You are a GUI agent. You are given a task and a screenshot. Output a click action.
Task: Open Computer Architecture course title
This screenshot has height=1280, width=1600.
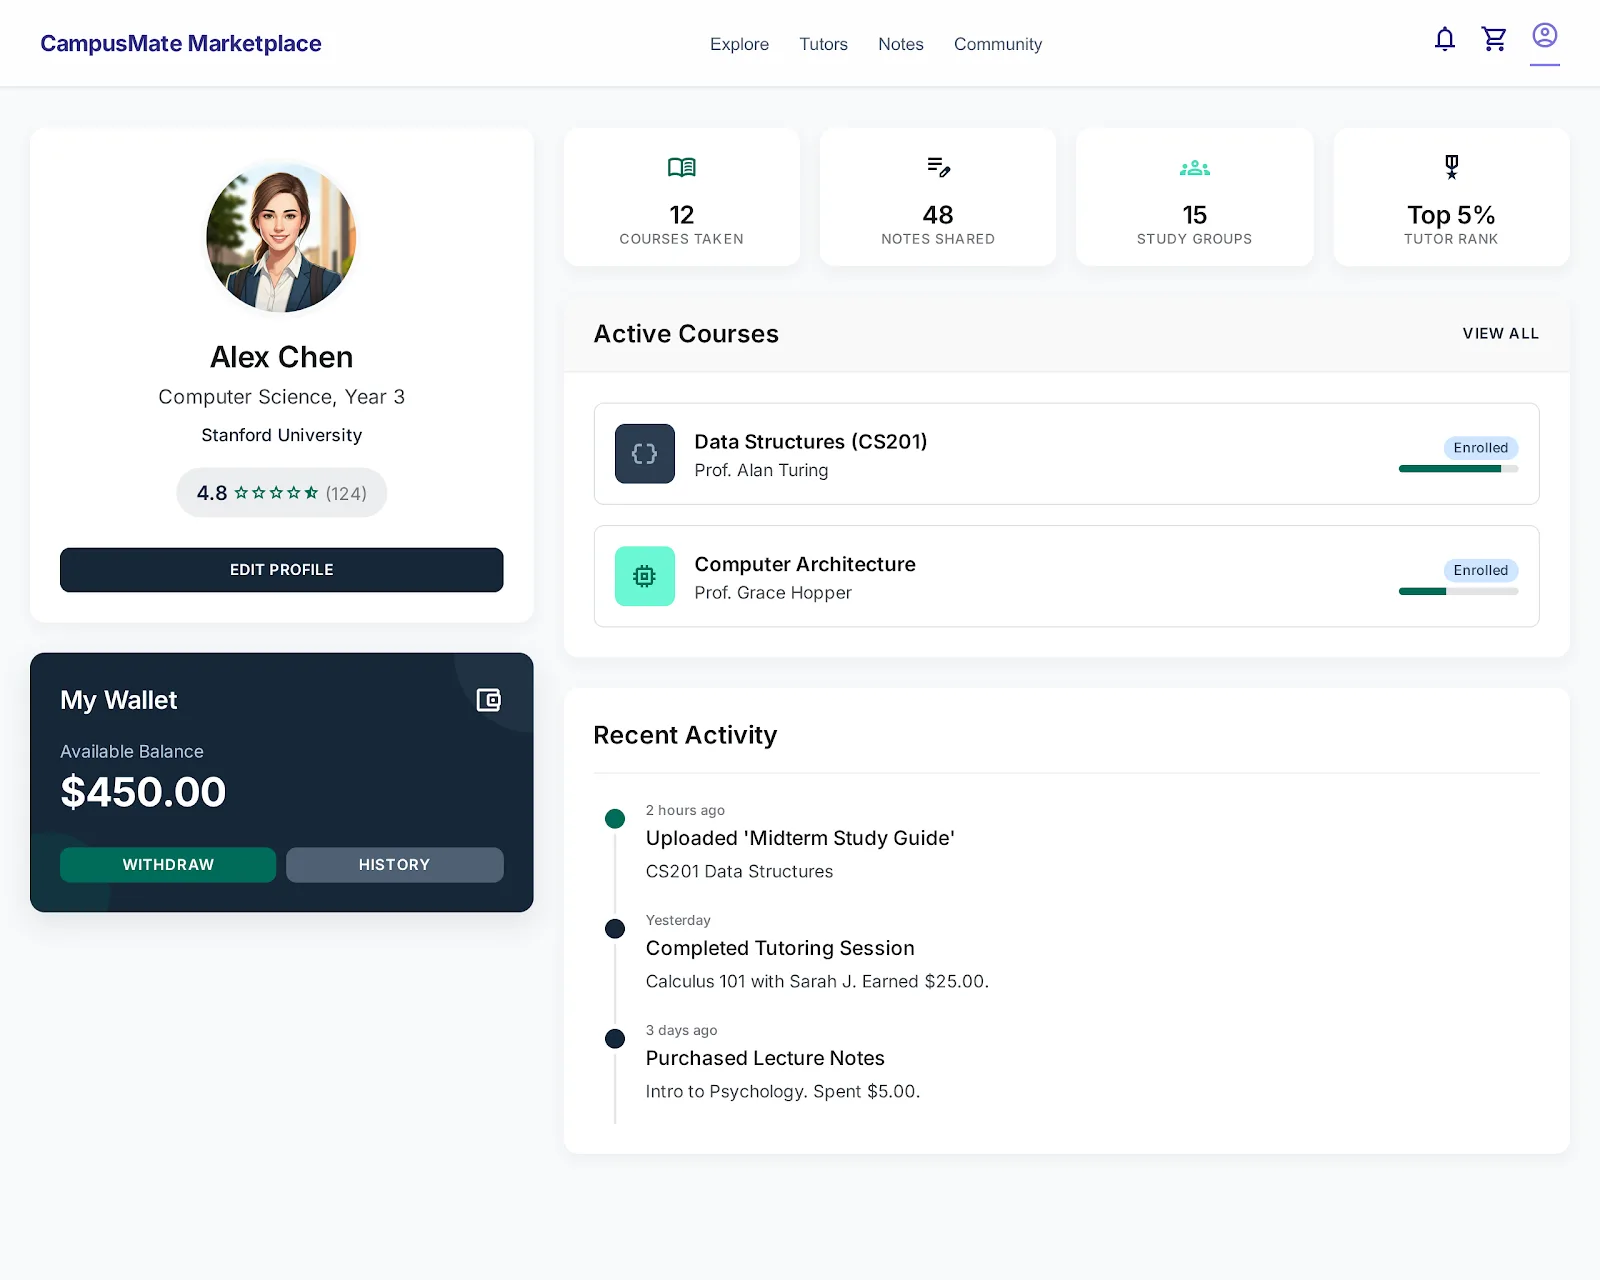[x=805, y=564]
